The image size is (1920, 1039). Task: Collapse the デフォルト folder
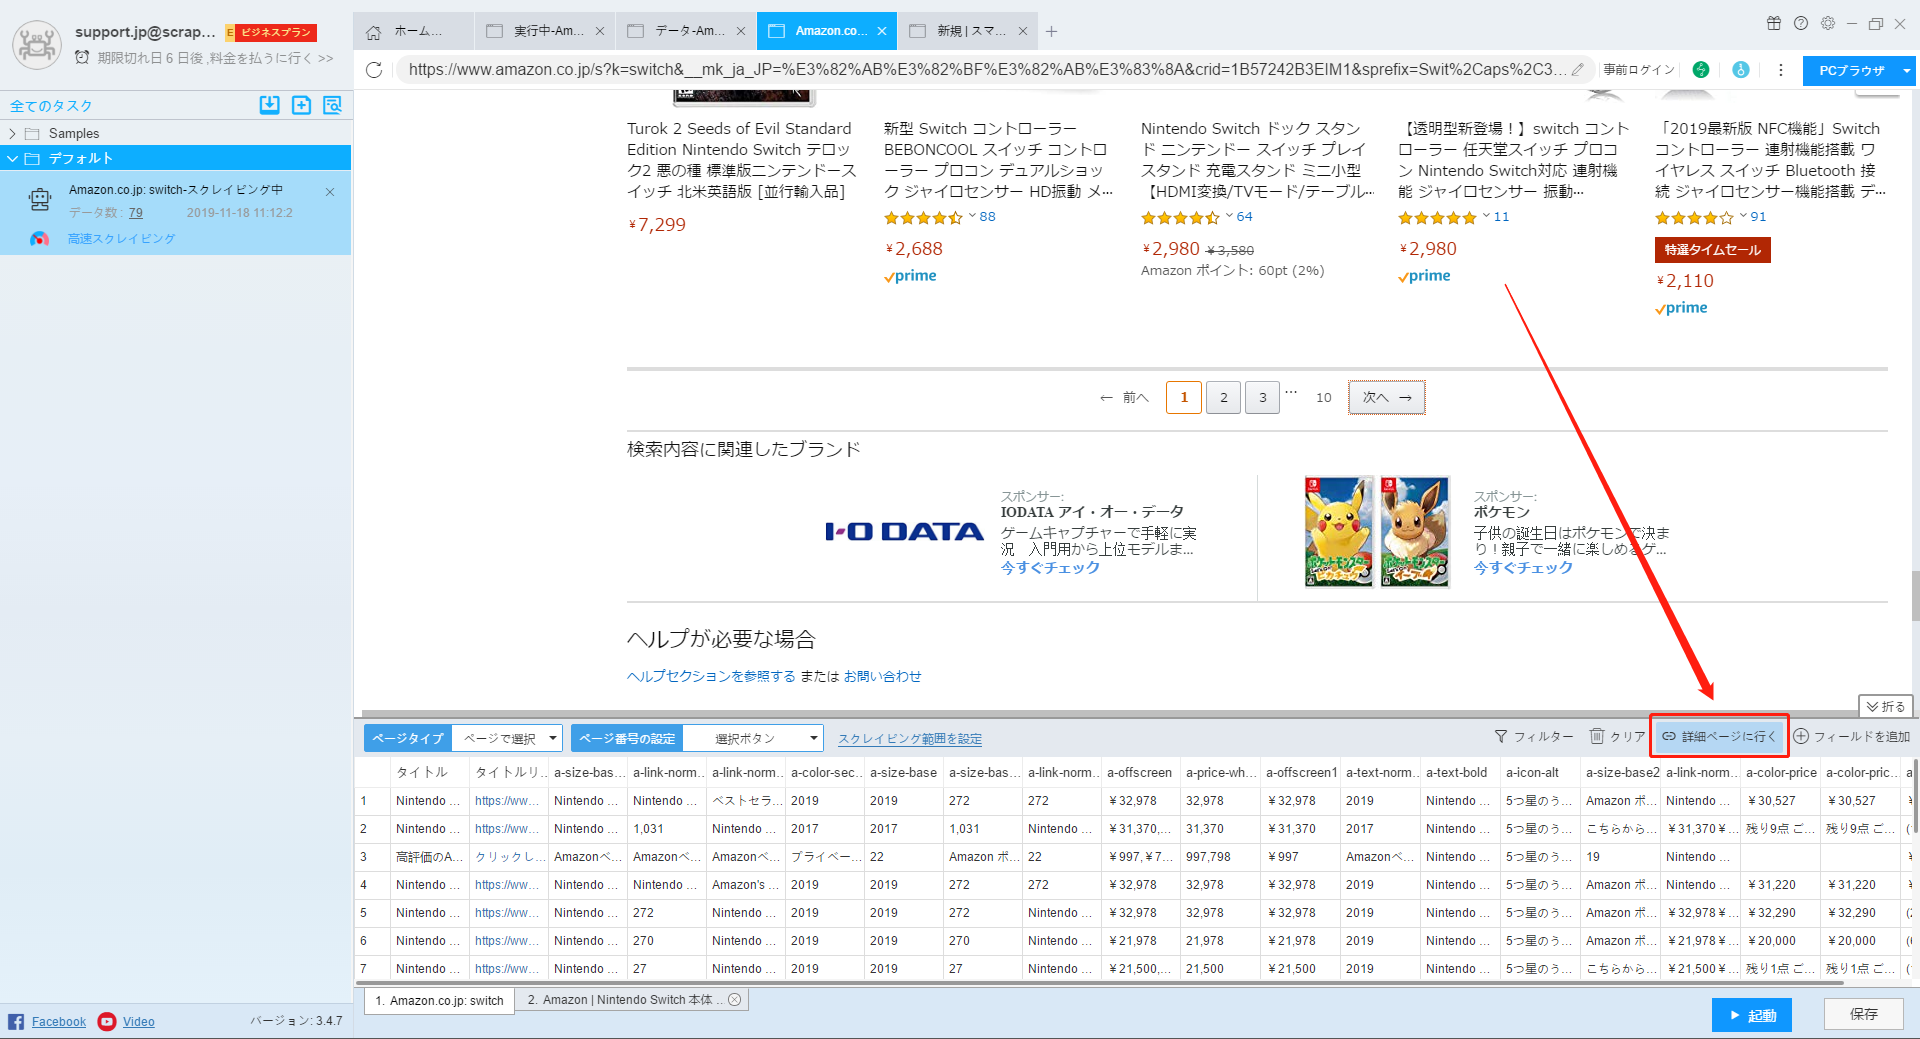pos(12,158)
